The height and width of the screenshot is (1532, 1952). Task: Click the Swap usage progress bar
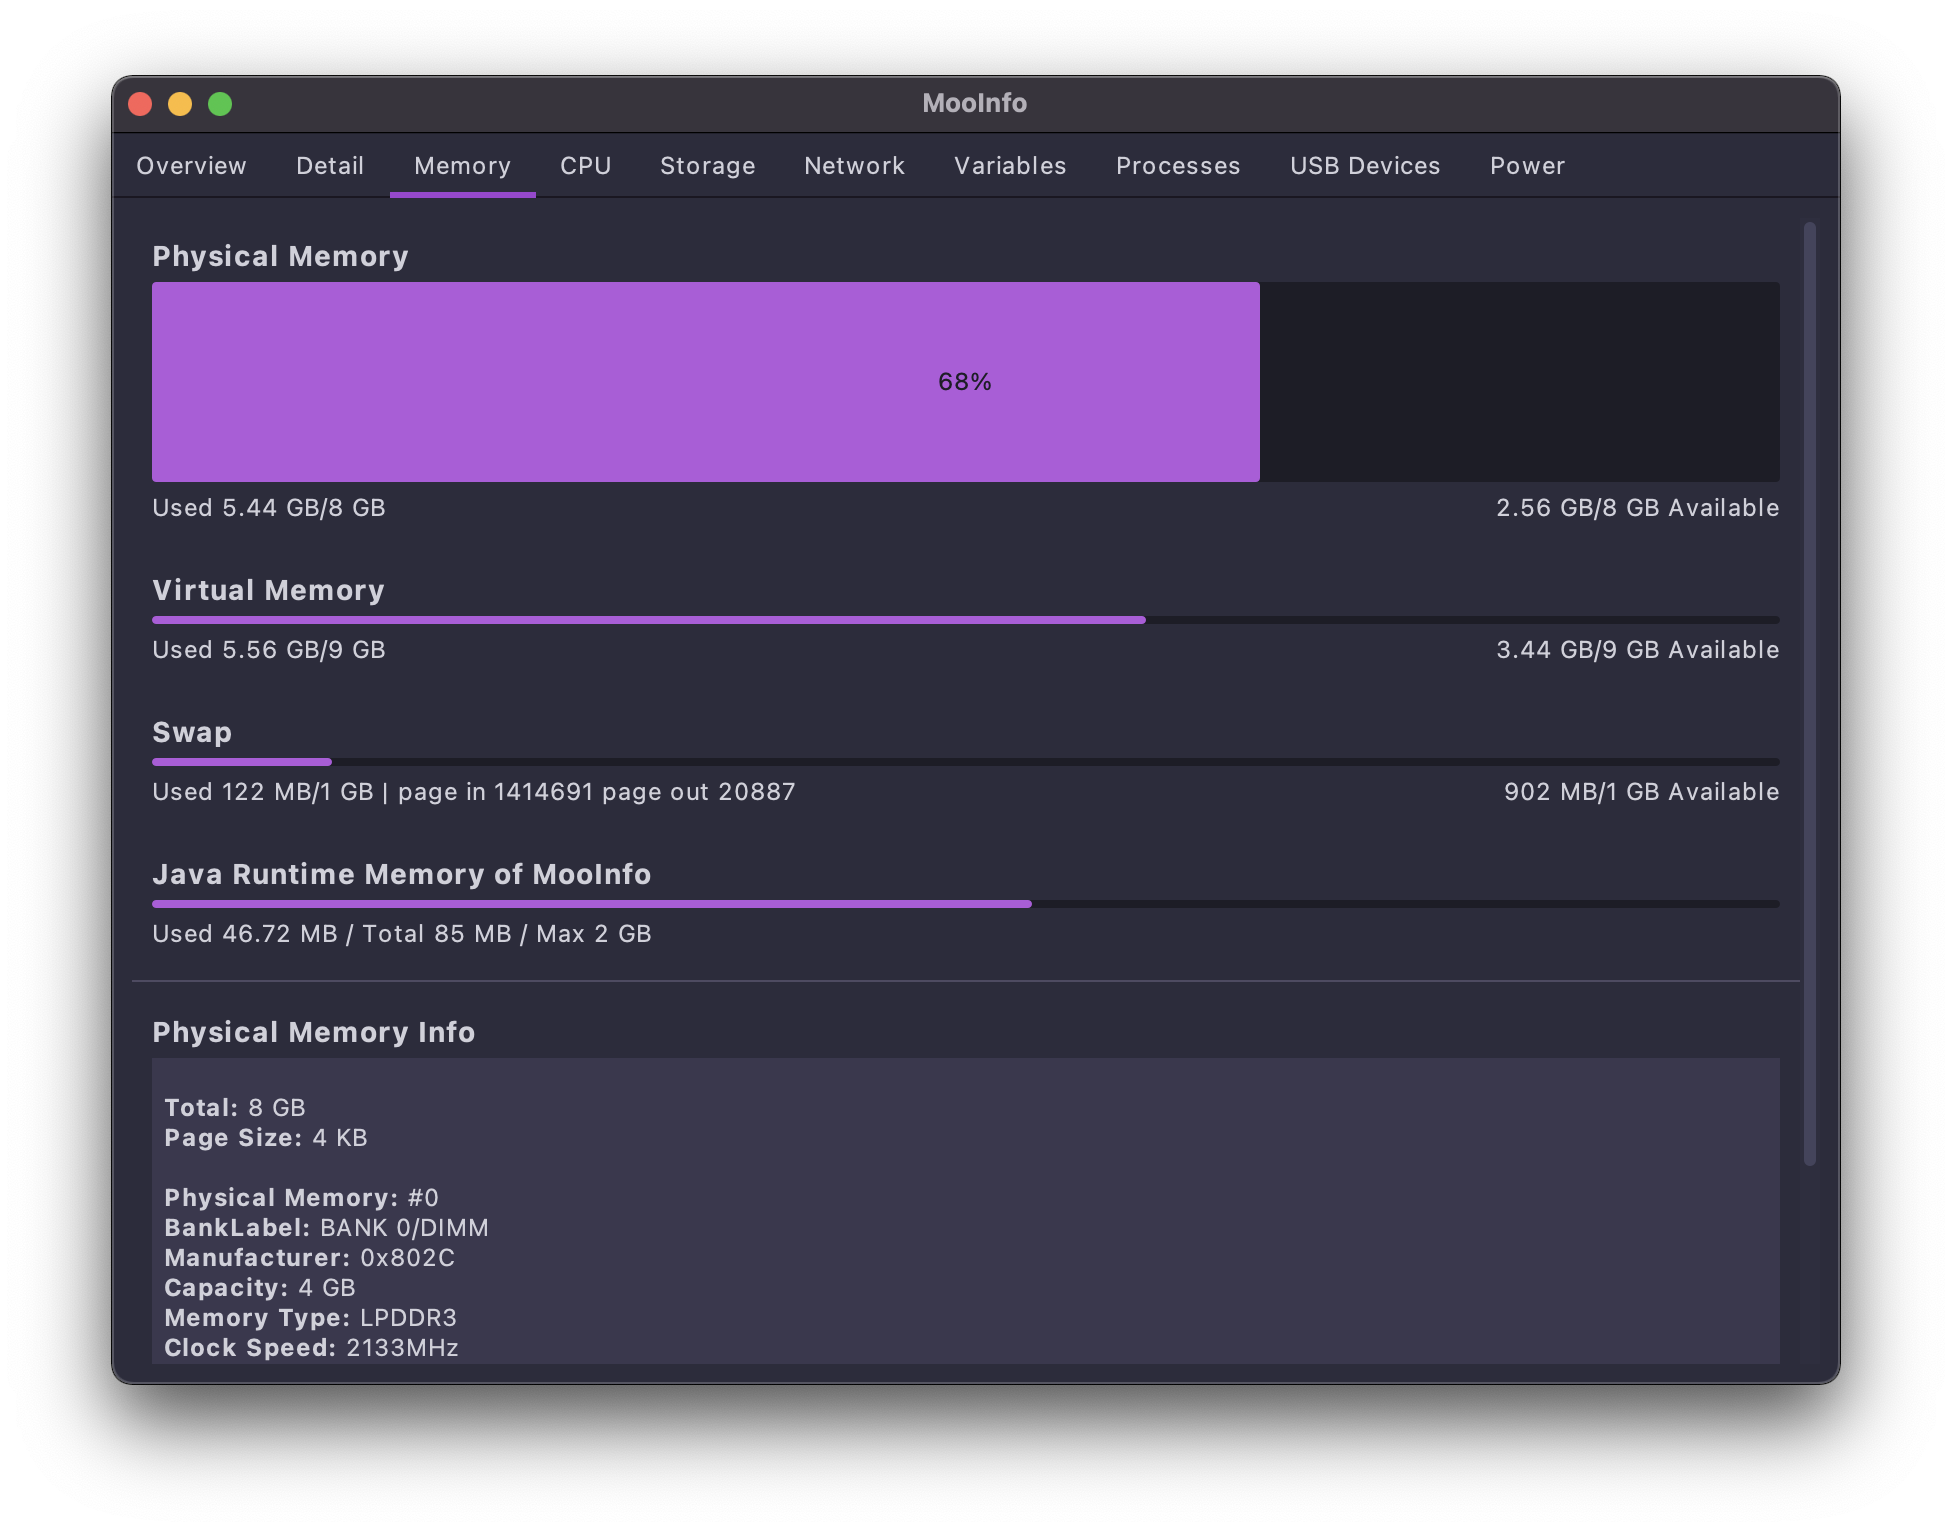tap(965, 762)
